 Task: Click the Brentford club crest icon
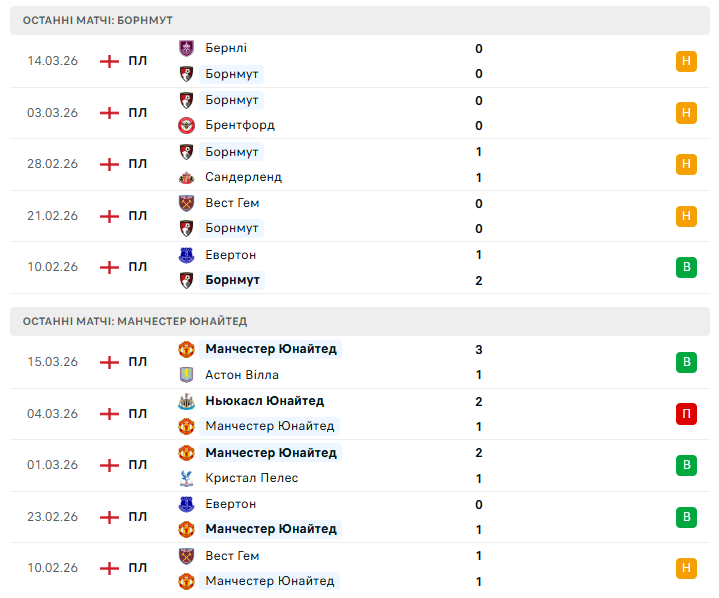186,126
